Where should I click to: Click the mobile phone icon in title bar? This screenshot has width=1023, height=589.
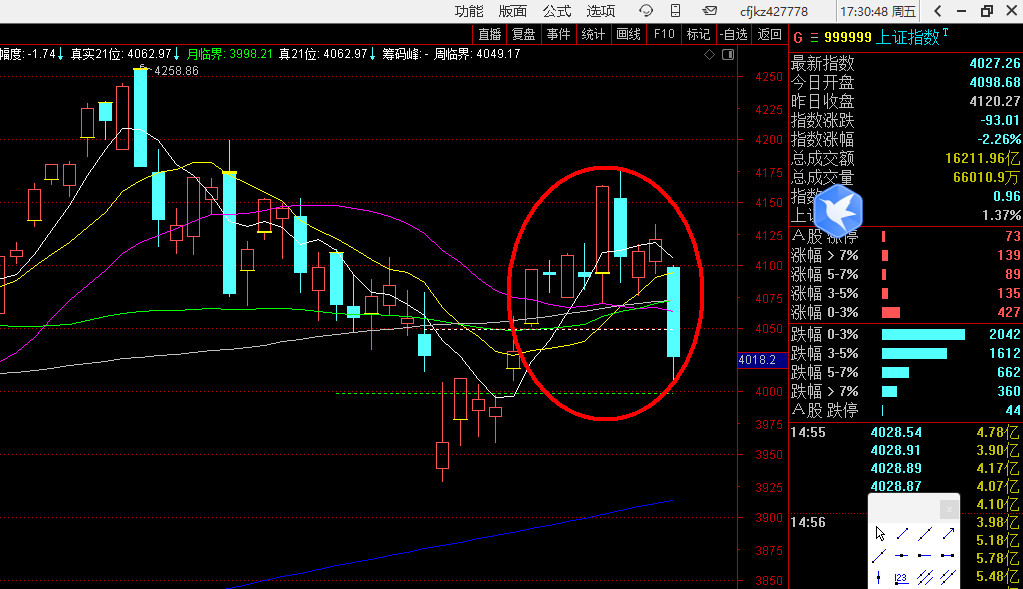[676, 10]
